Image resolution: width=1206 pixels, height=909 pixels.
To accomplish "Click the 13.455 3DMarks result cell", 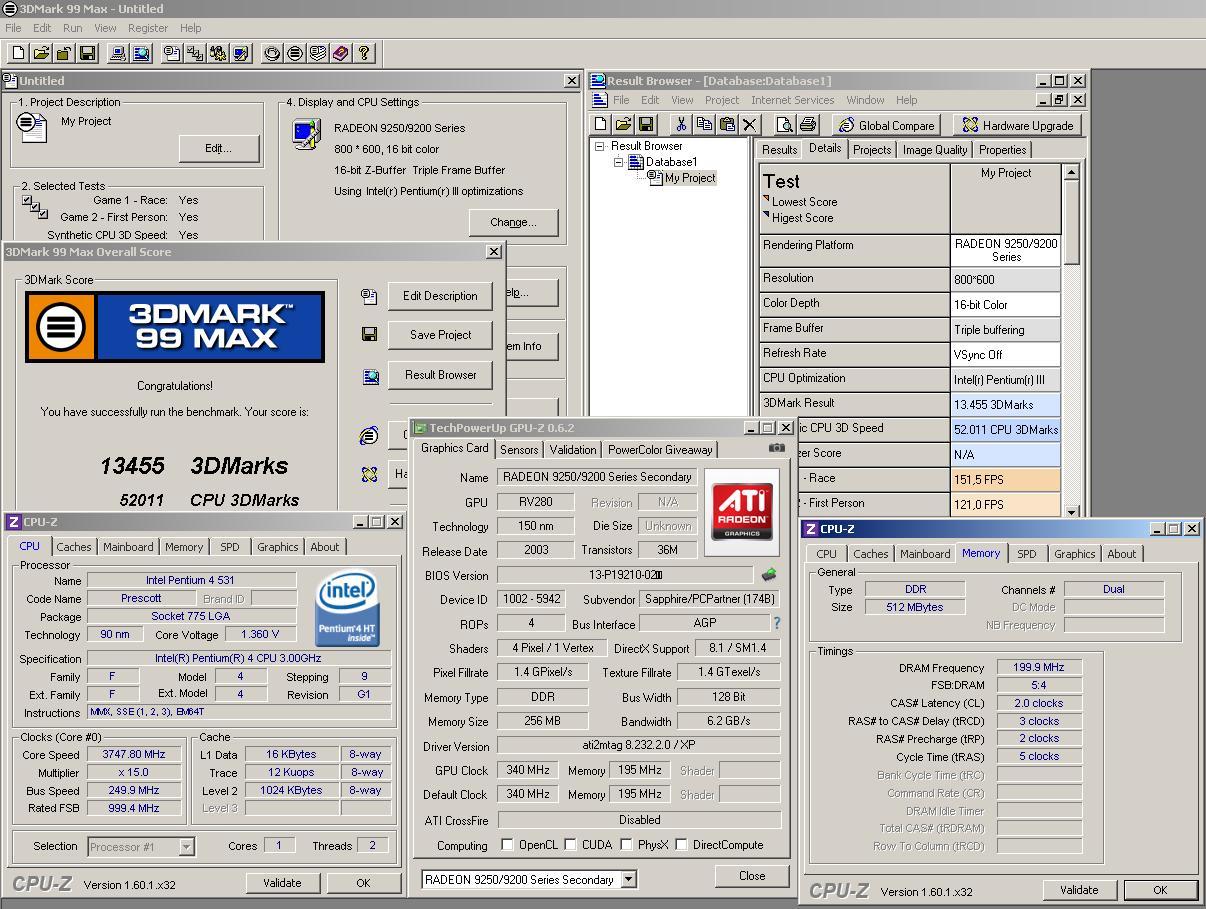I will tap(1006, 404).
